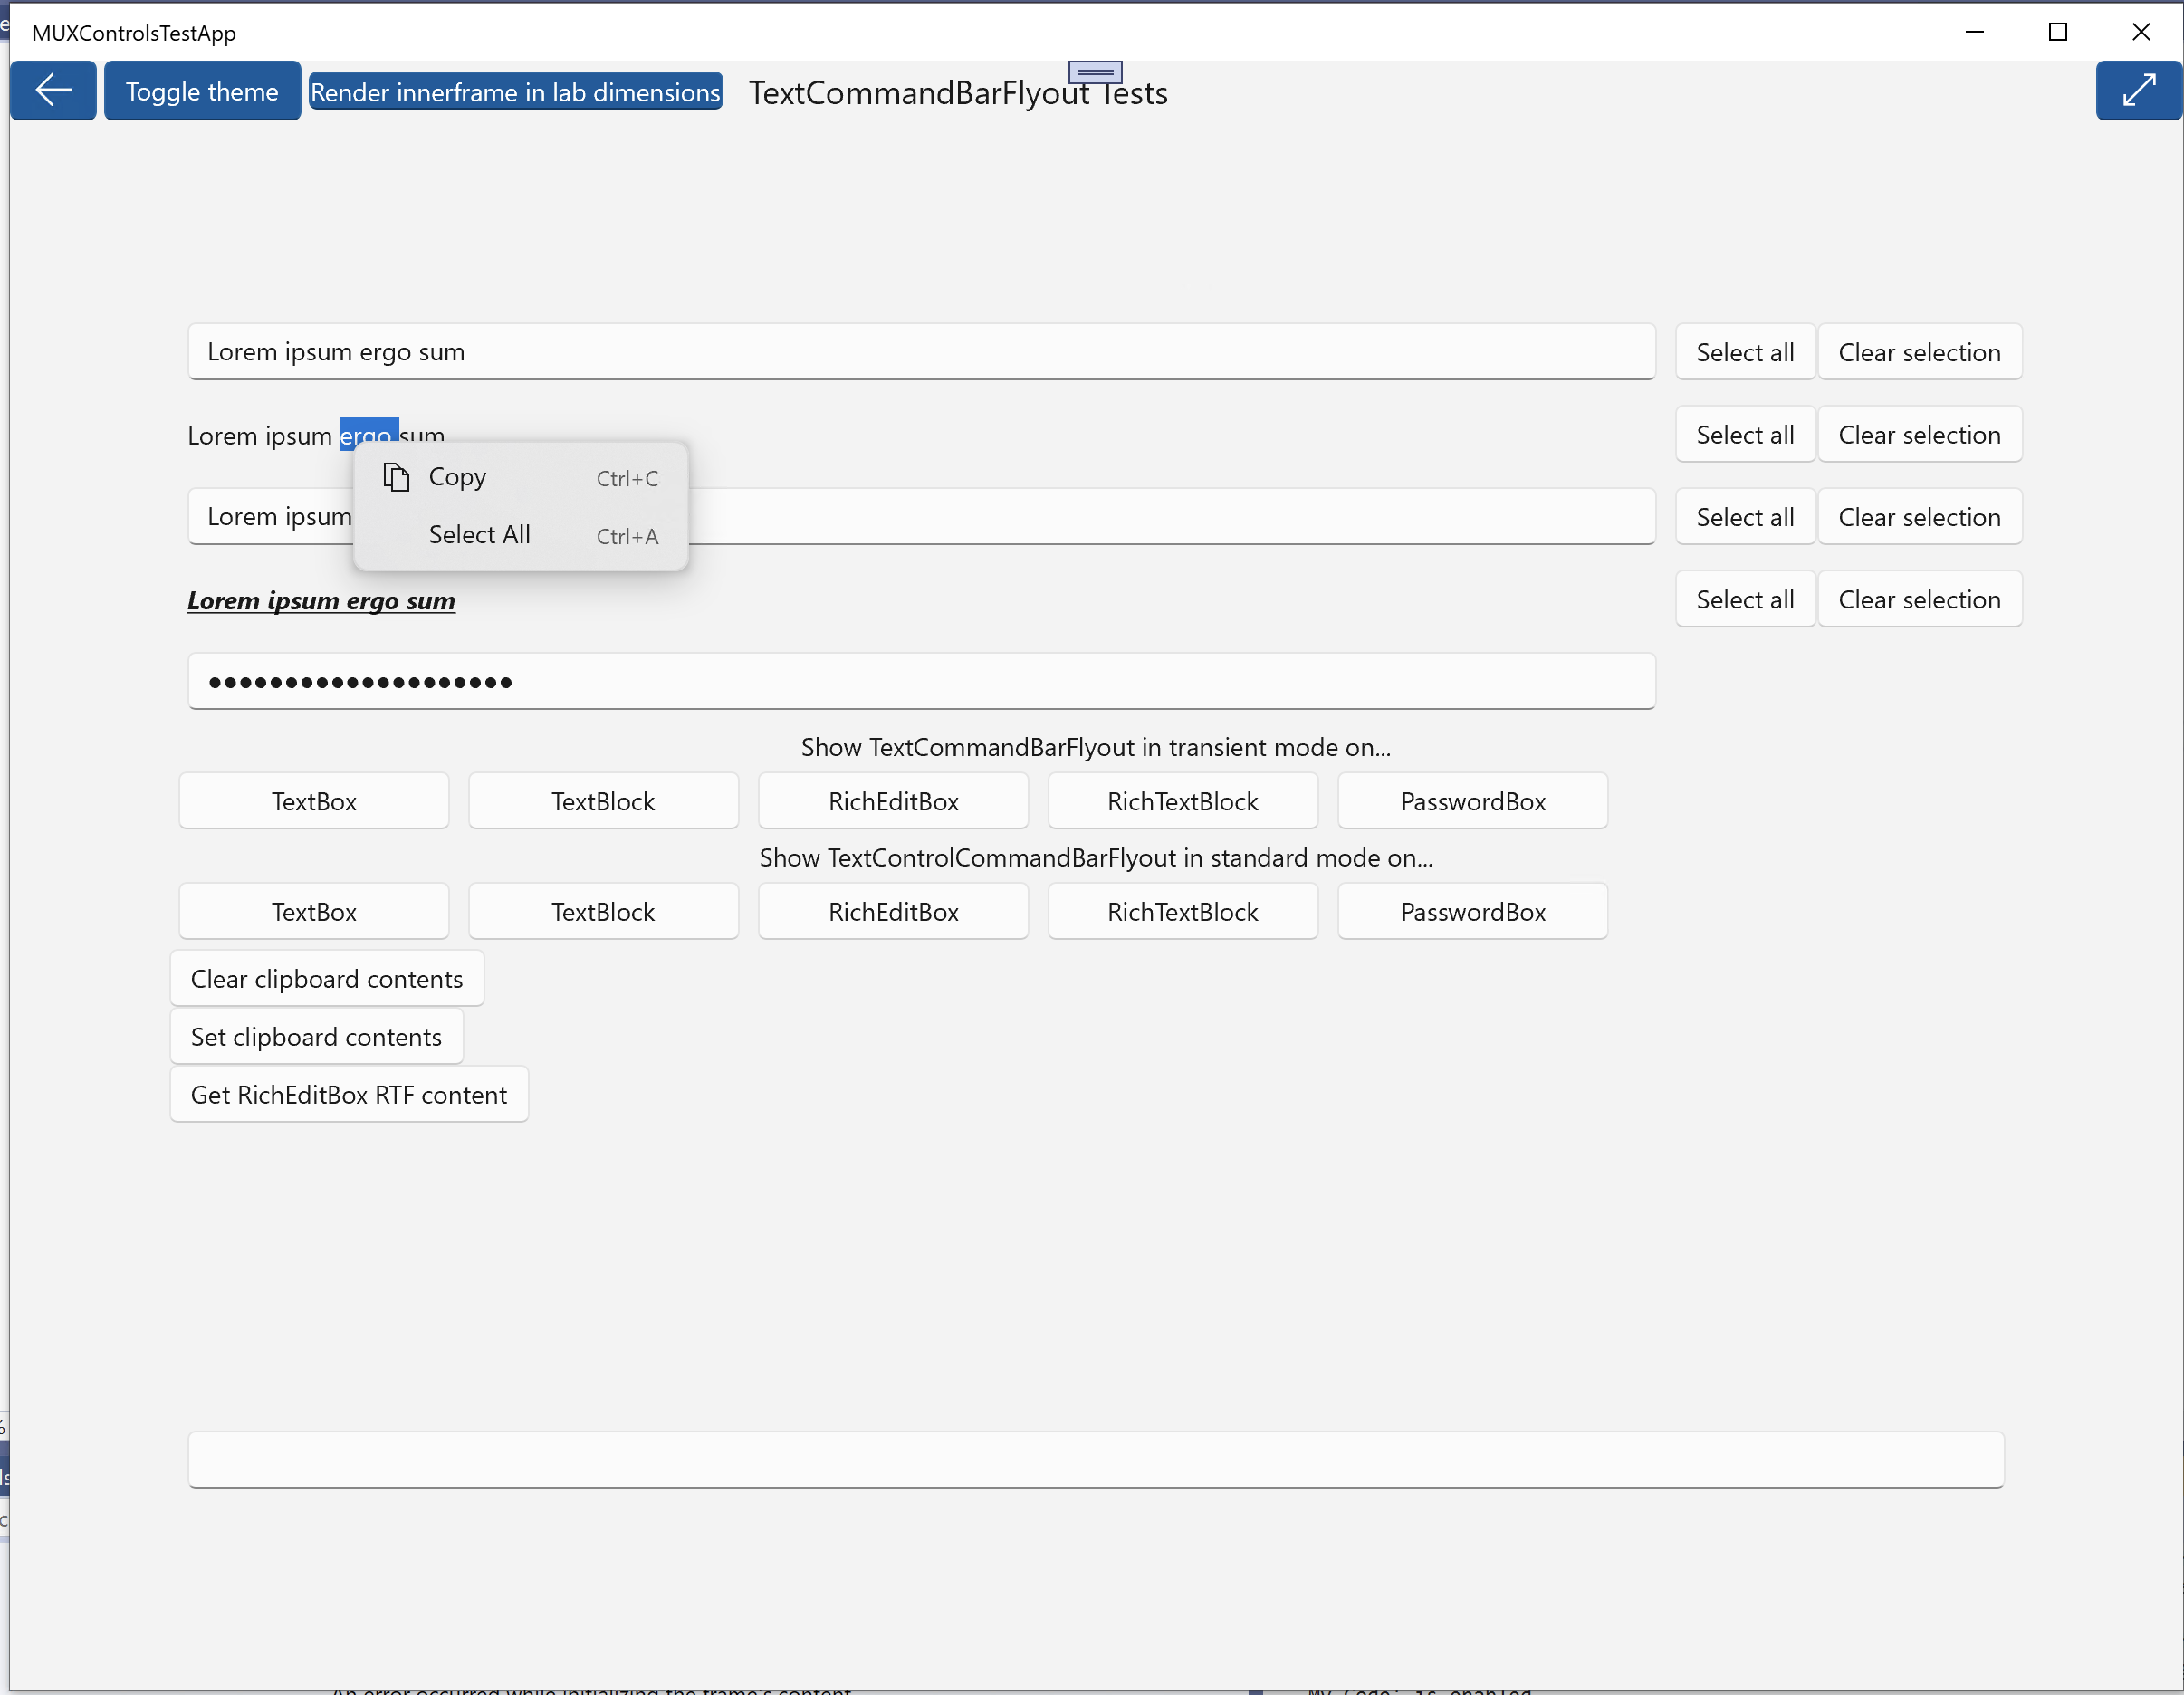Screen dimensions: 2184x1695
Task: Open transient flyout on the RichEditBox
Action: [x=893, y=800]
